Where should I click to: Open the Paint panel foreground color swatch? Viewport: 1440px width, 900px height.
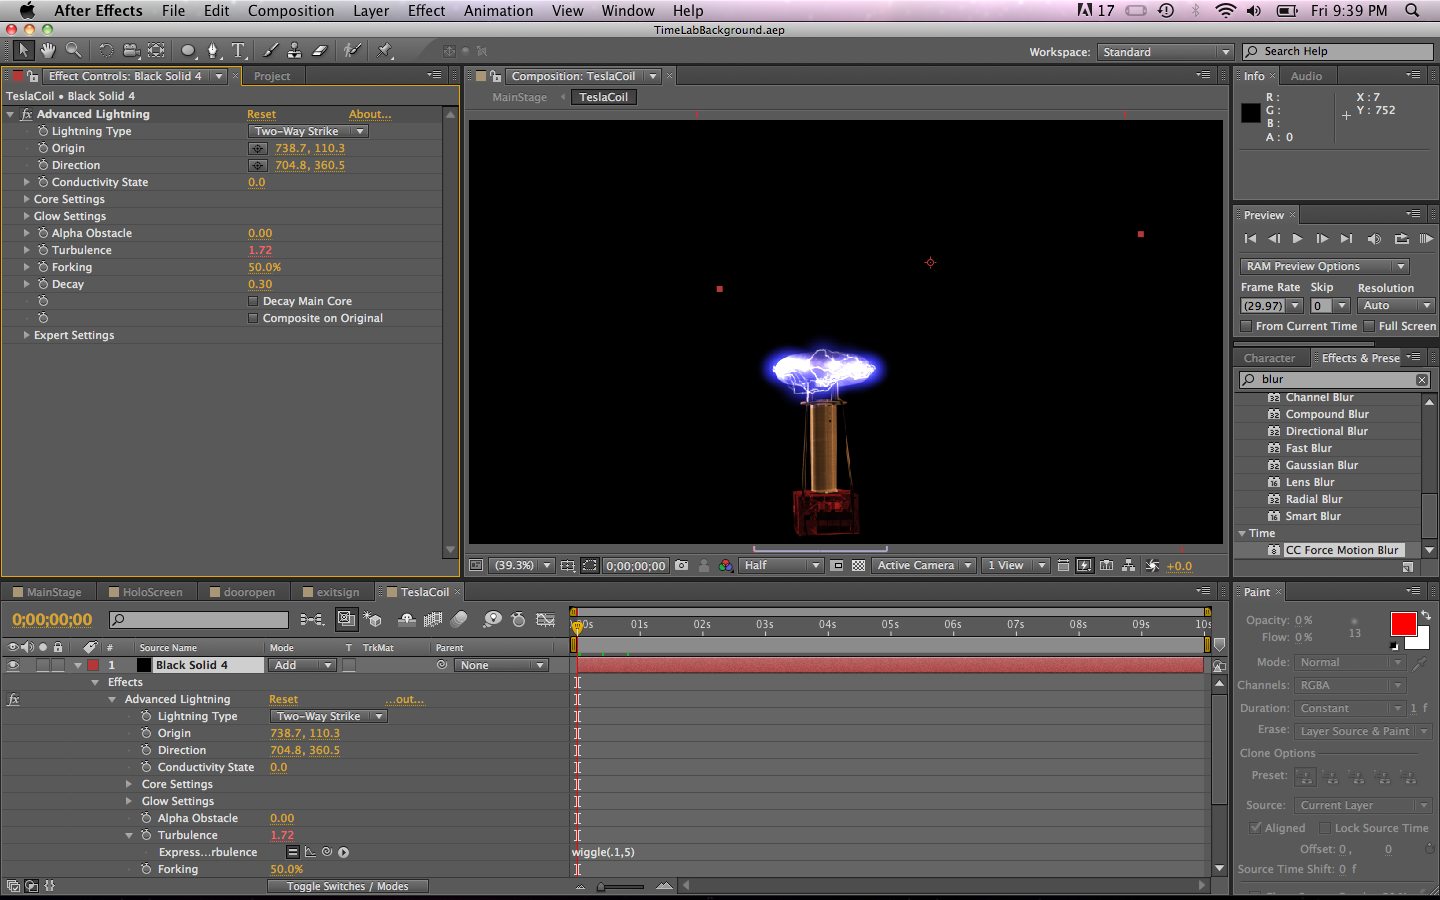pyautogui.click(x=1402, y=626)
